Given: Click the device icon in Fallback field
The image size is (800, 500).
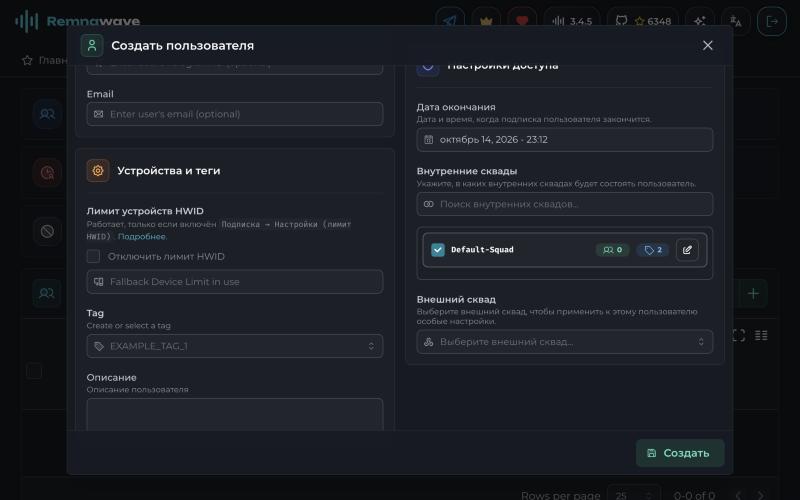Looking at the screenshot, I should tap(98, 282).
